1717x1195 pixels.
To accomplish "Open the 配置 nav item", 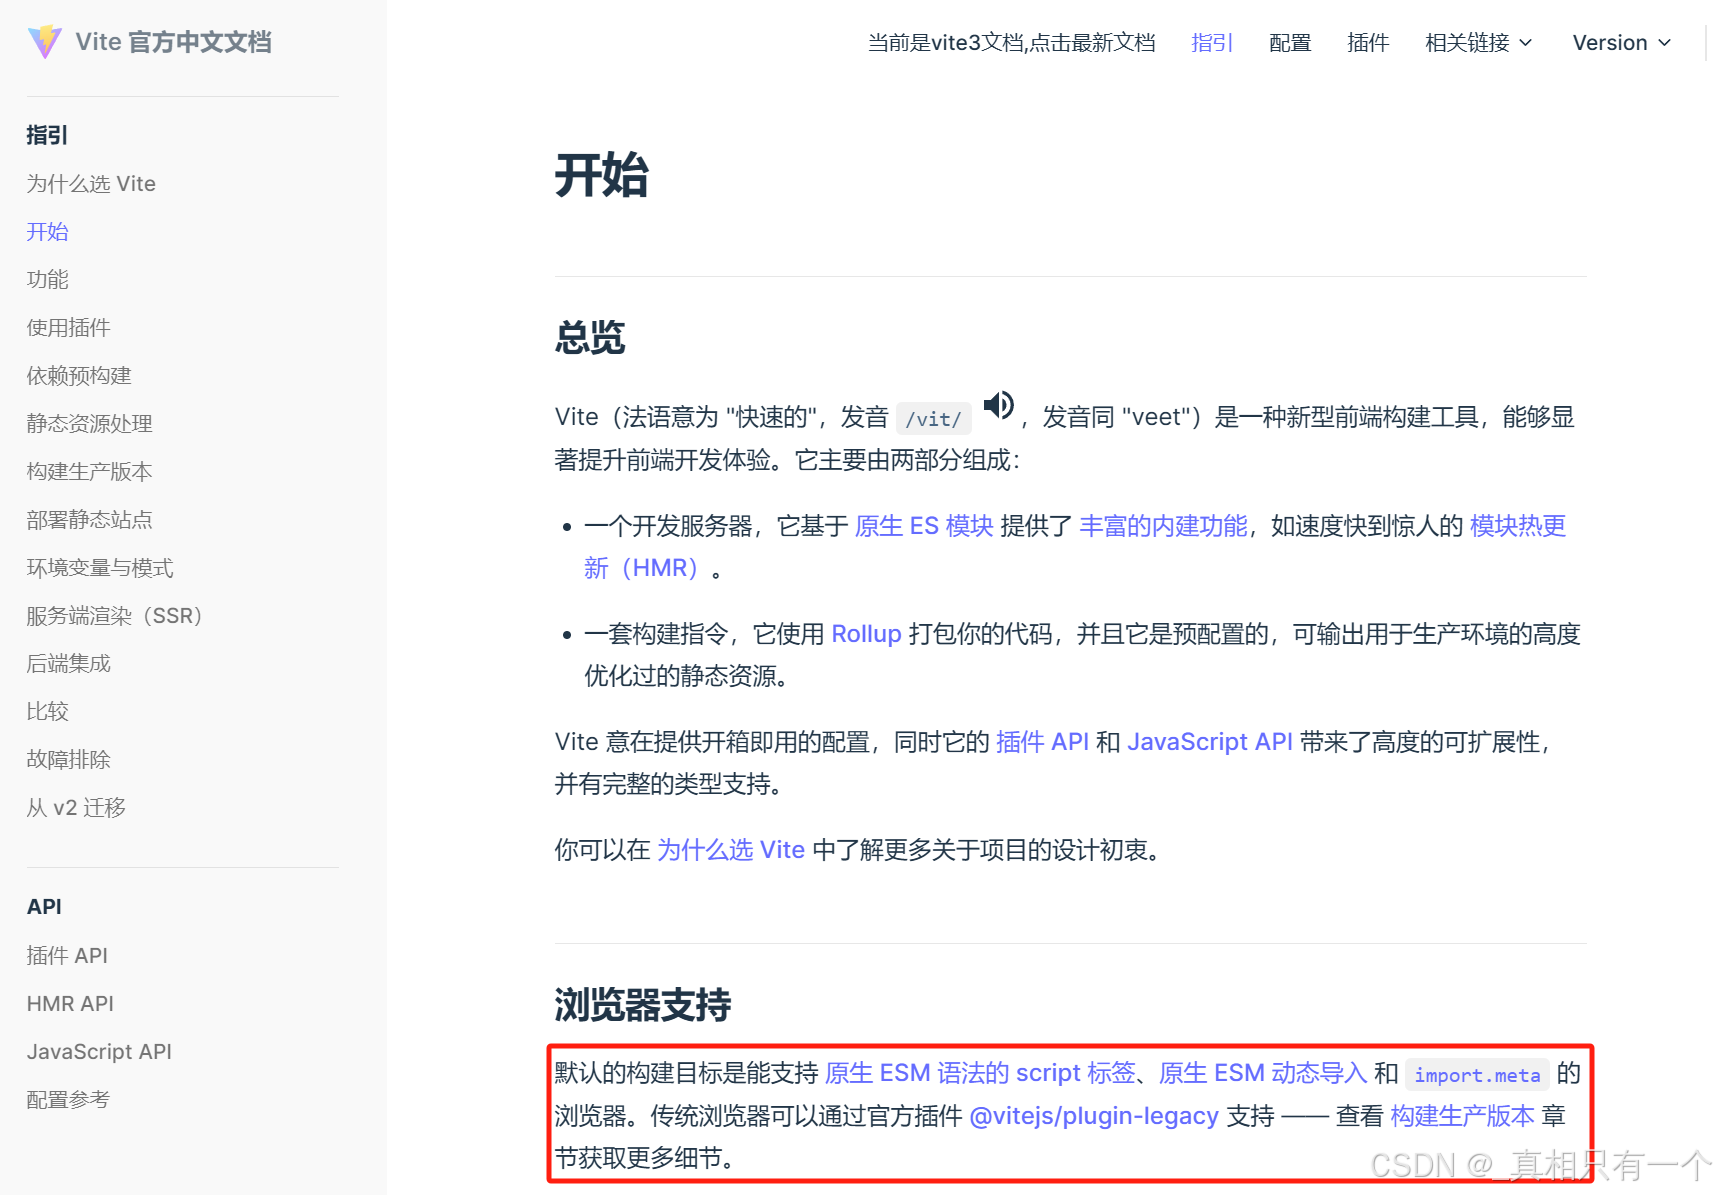I will pos(1290,43).
